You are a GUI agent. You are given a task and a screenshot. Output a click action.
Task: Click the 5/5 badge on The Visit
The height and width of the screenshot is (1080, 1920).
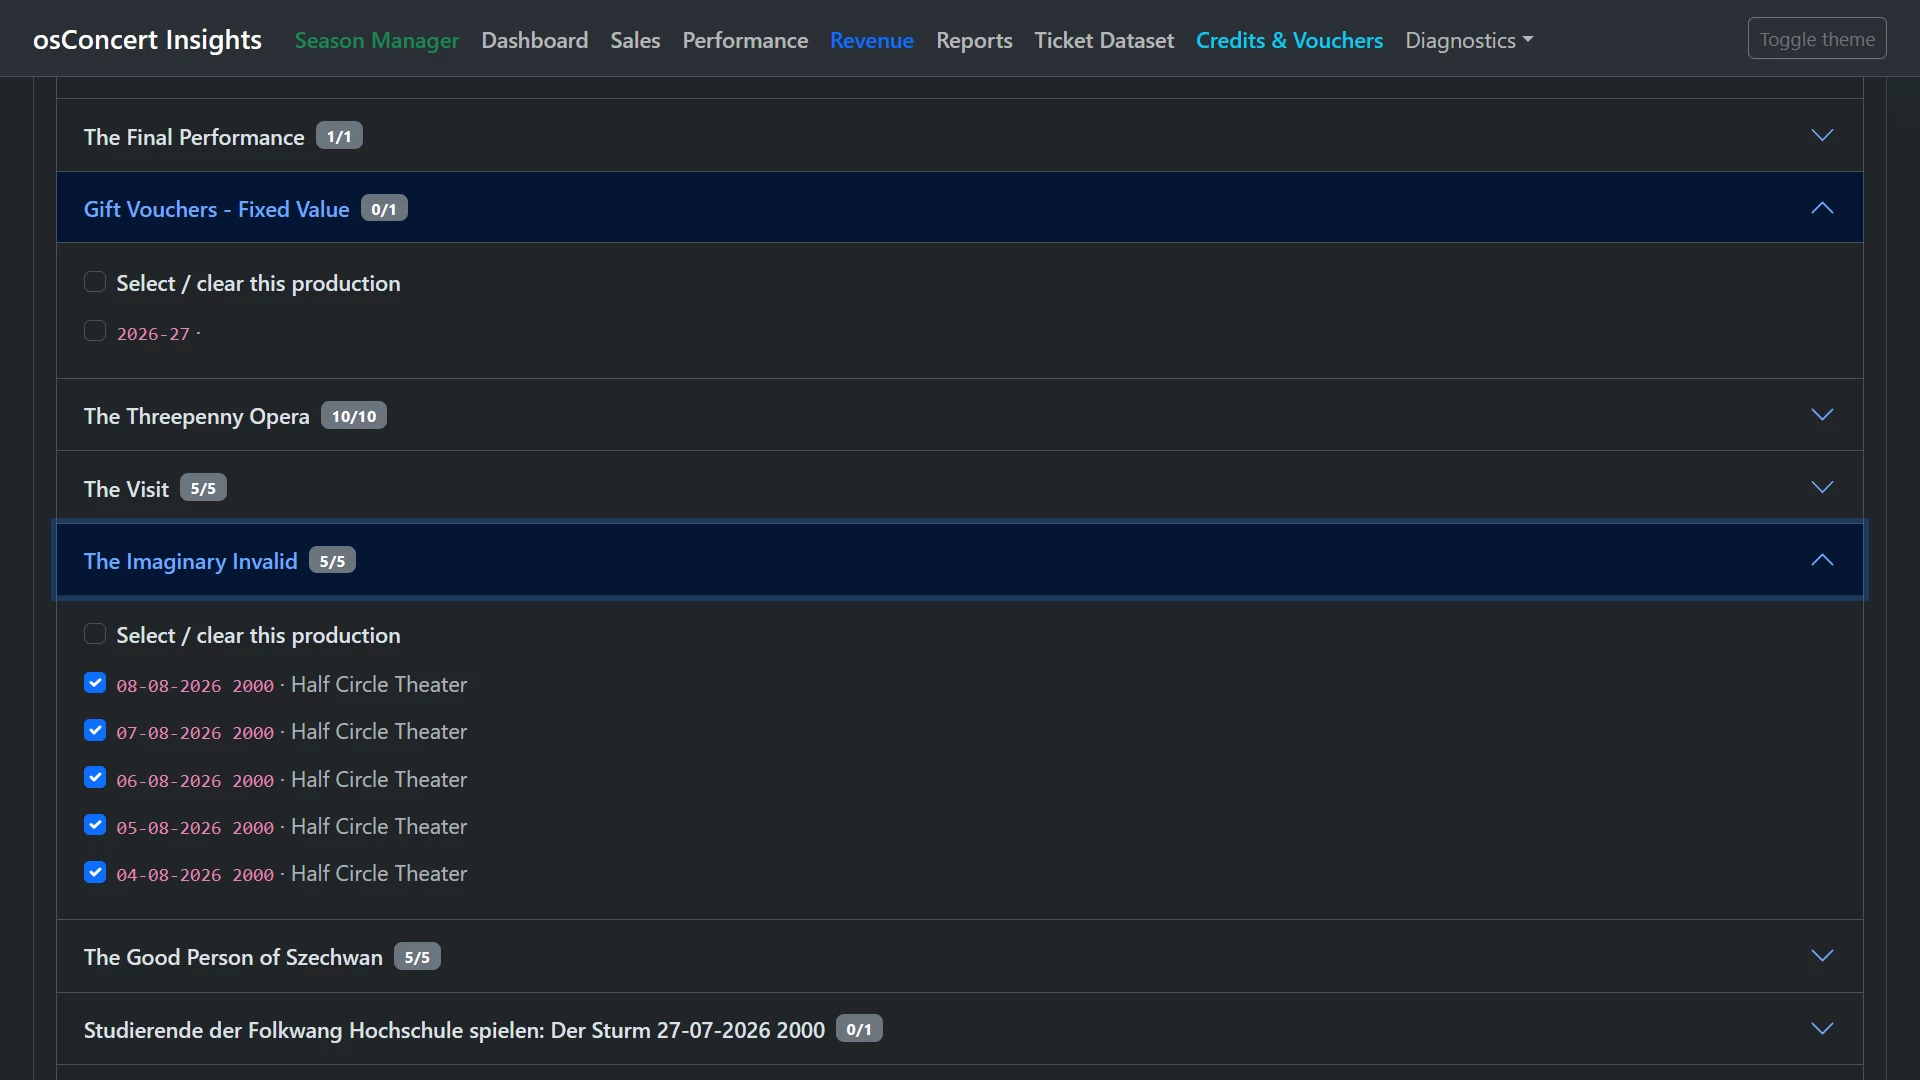203,488
